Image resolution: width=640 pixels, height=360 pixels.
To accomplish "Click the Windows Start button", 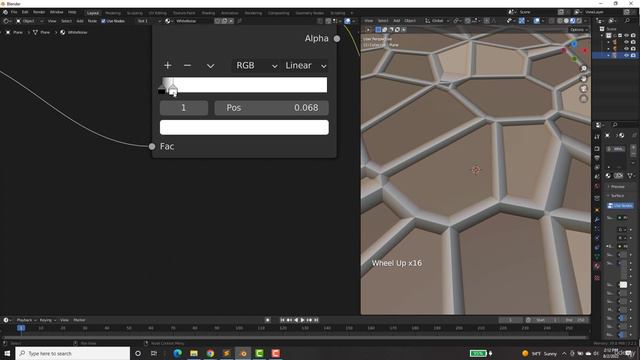I will [x=7, y=353].
